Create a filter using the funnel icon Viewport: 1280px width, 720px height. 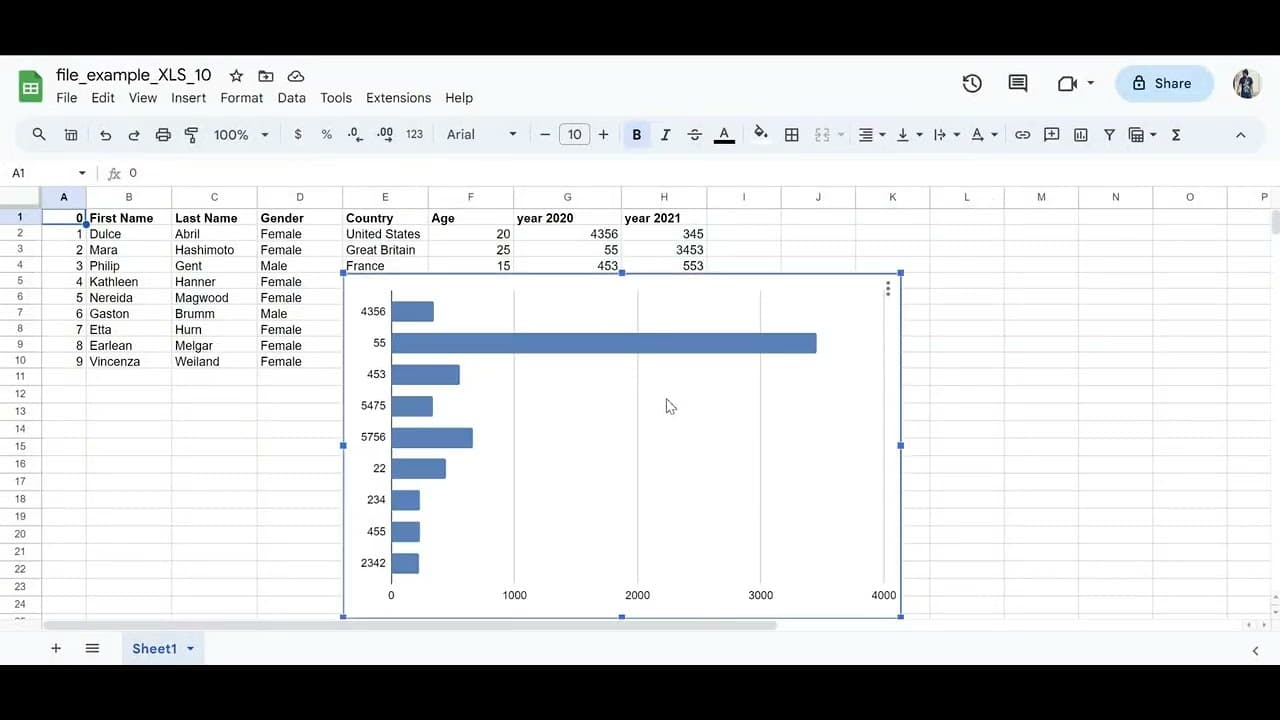tap(1110, 134)
